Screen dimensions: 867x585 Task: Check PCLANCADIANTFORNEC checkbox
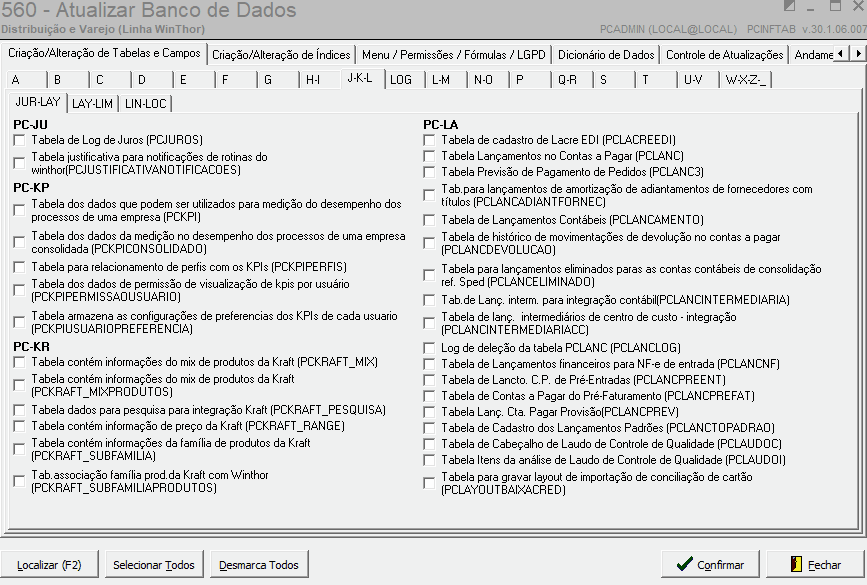[x=429, y=195]
